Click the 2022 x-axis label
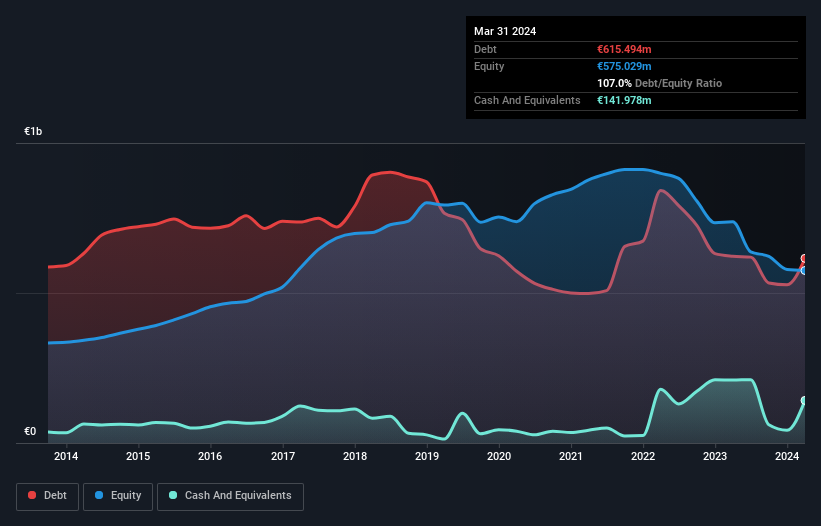Viewport: 821px width, 526px height. click(643, 456)
